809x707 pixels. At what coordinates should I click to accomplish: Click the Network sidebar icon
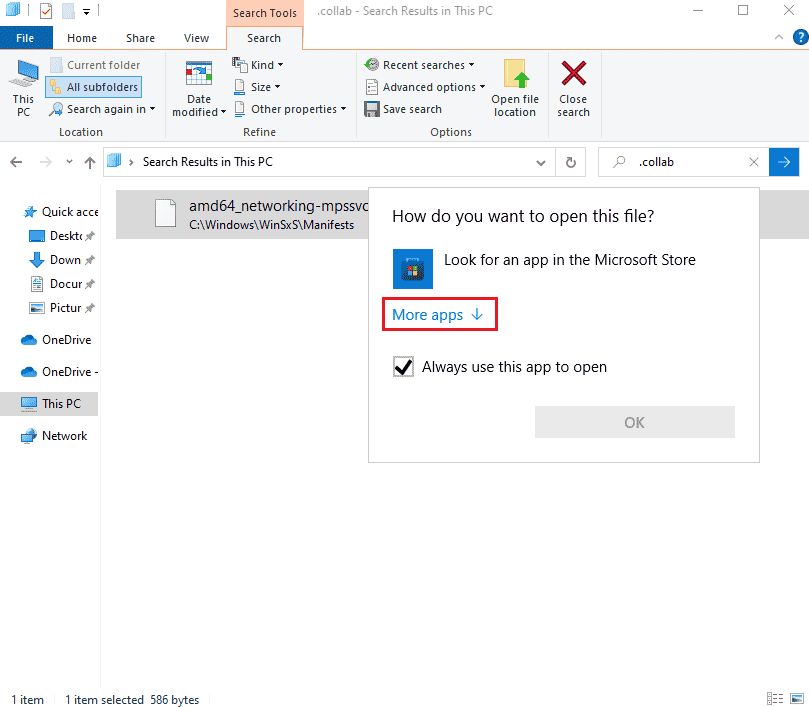tap(28, 436)
